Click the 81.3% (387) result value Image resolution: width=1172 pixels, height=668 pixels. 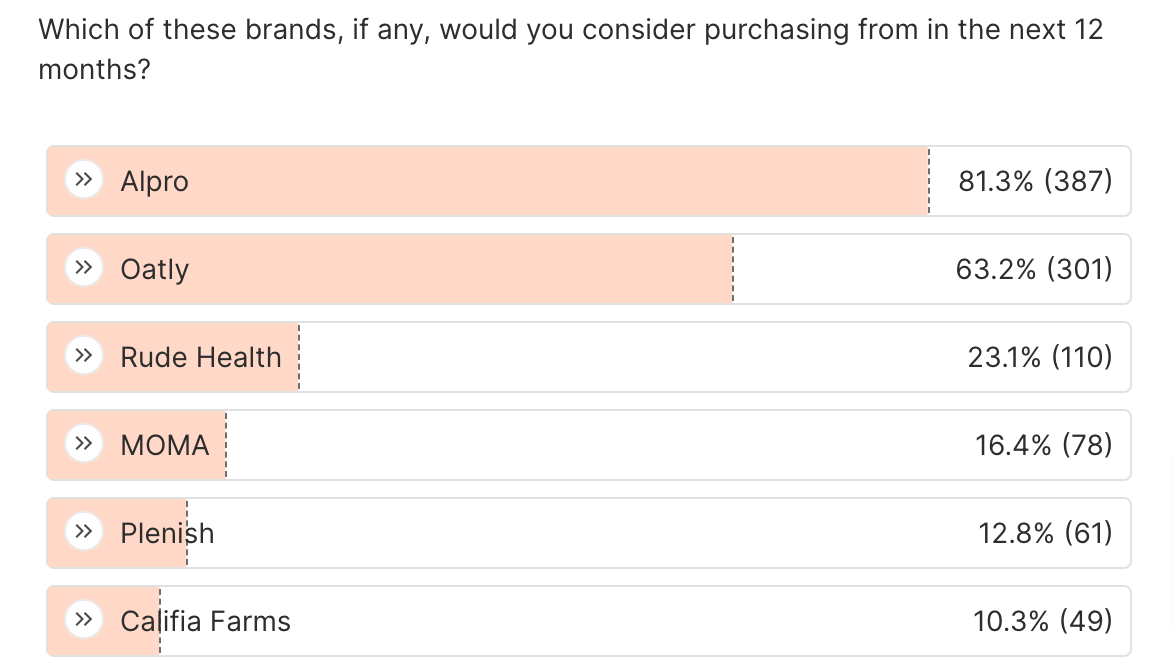click(x=1035, y=181)
